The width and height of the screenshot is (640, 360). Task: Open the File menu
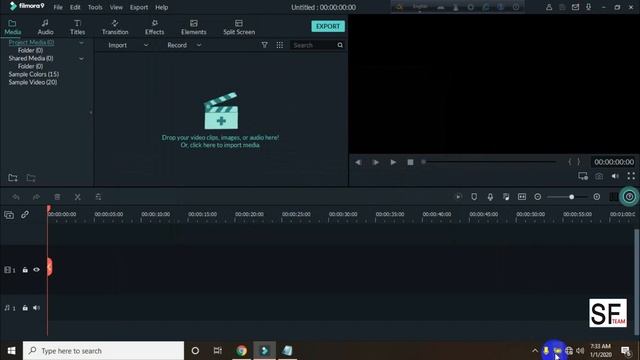(x=58, y=7)
